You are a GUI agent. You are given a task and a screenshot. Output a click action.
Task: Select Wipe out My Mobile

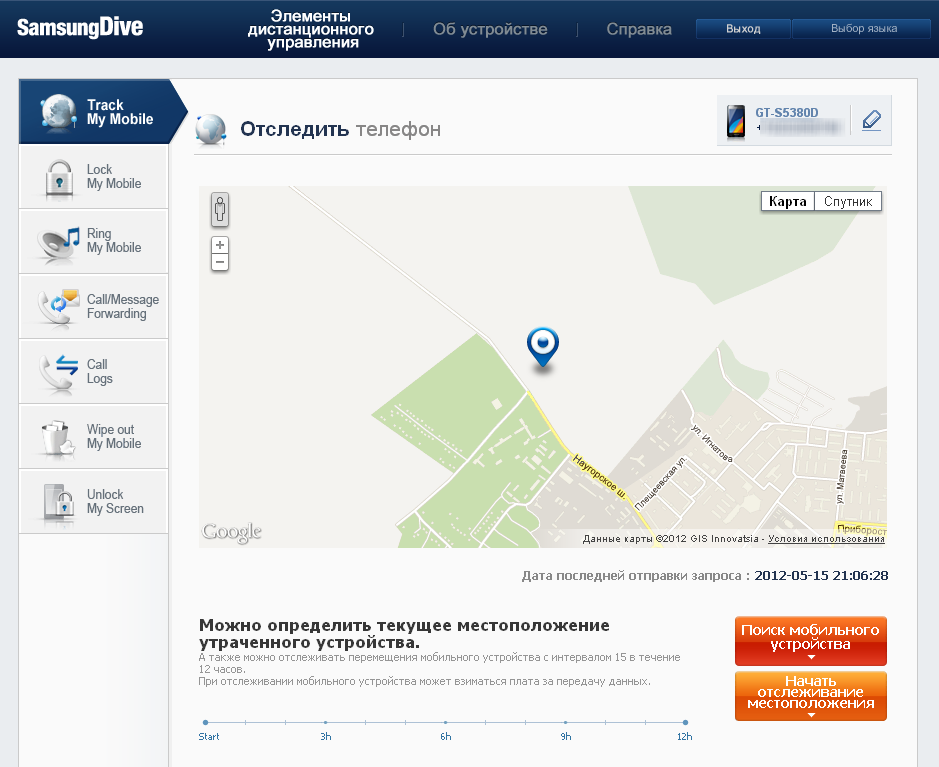tap(93, 436)
